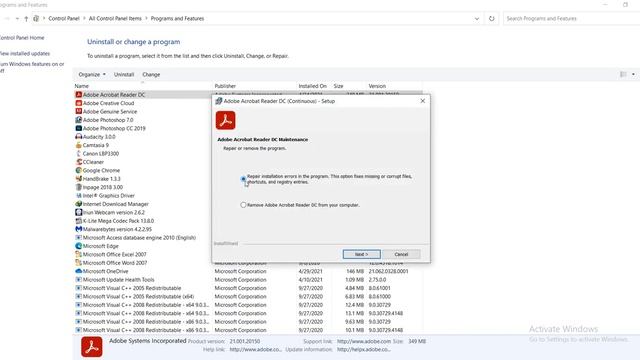Select Adobe Photoshop 7.0 icon
Screen dimensions: 640x360
tap(79, 120)
